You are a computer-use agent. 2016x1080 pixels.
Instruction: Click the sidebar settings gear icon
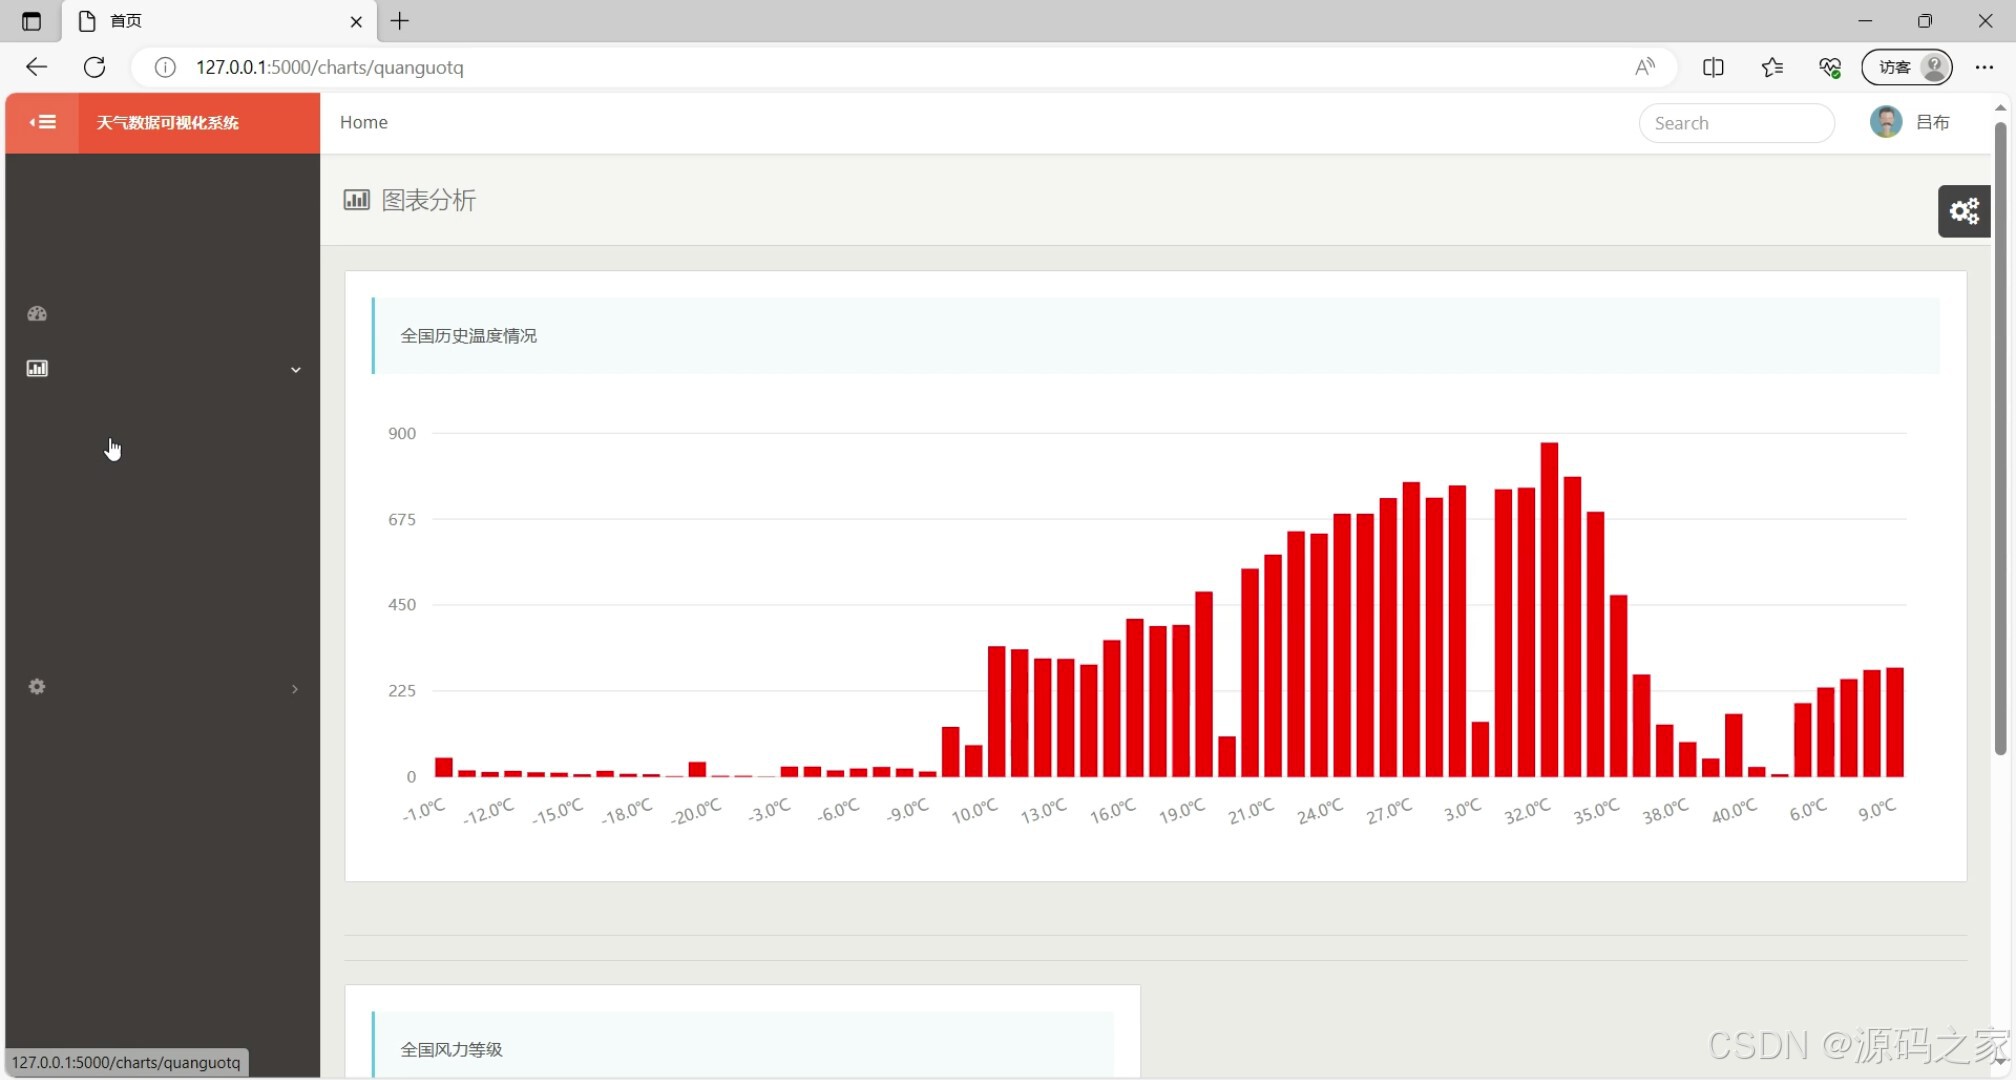point(37,687)
